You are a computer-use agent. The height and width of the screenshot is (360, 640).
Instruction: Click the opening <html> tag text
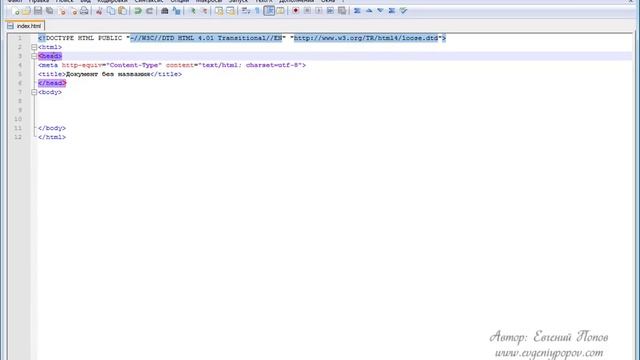pos(50,47)
